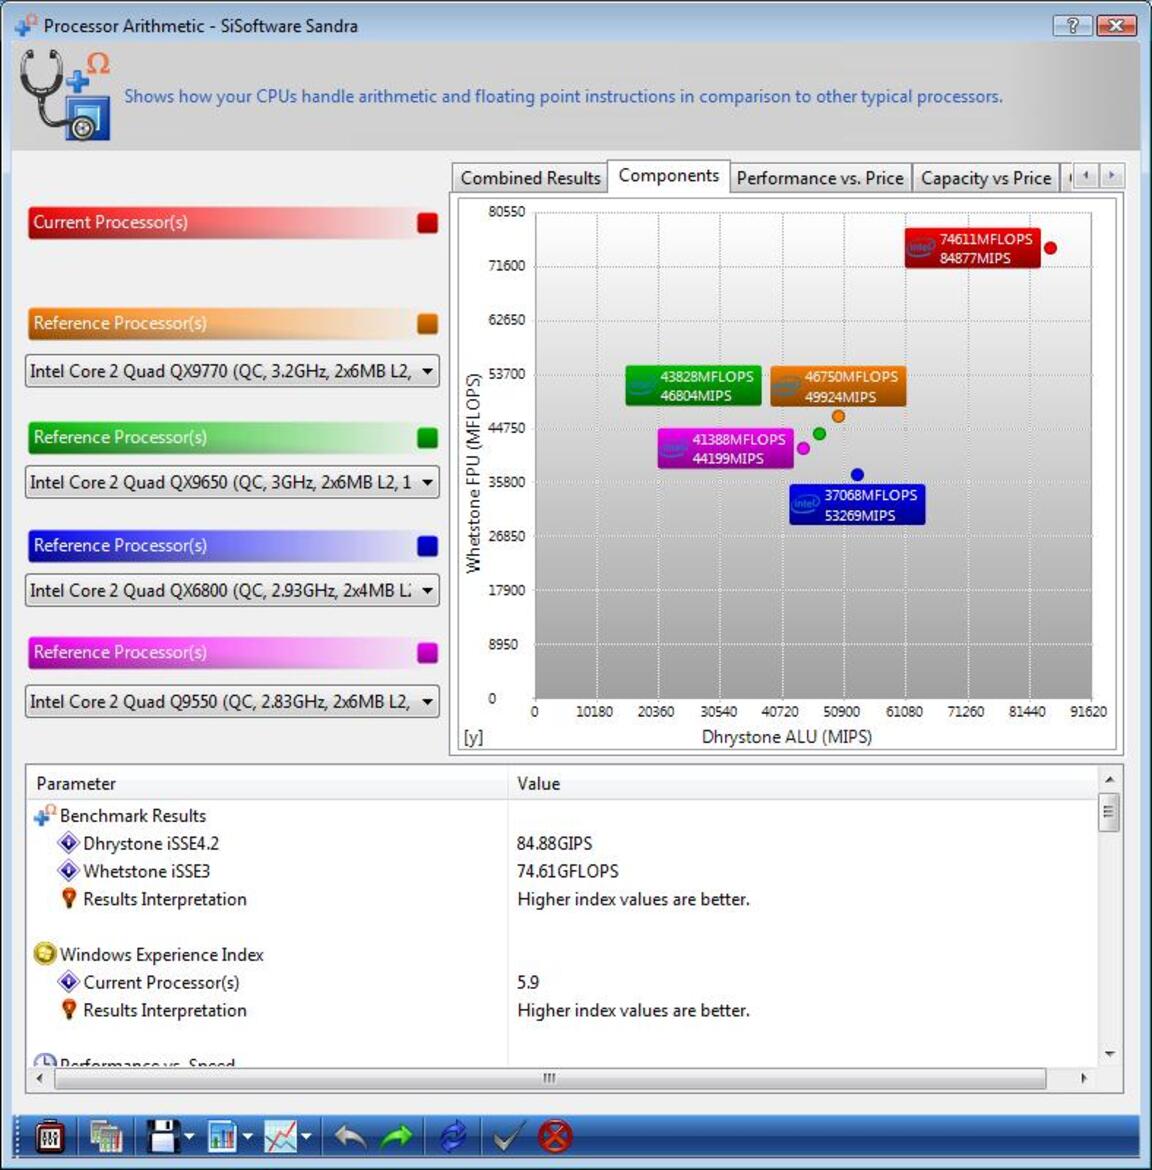Click the results list vertical scrollbar thumb

click(1109, 813)
